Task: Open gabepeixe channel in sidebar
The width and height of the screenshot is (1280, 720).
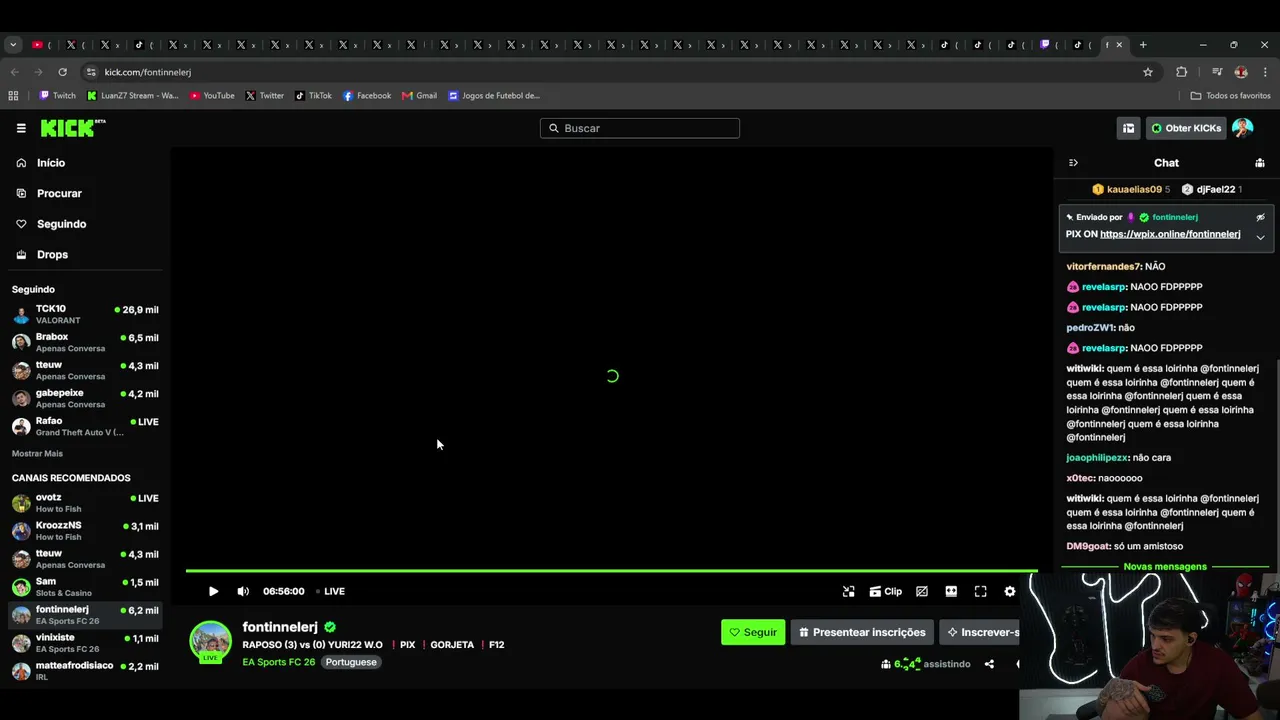Action: click(x=85, y=399)
